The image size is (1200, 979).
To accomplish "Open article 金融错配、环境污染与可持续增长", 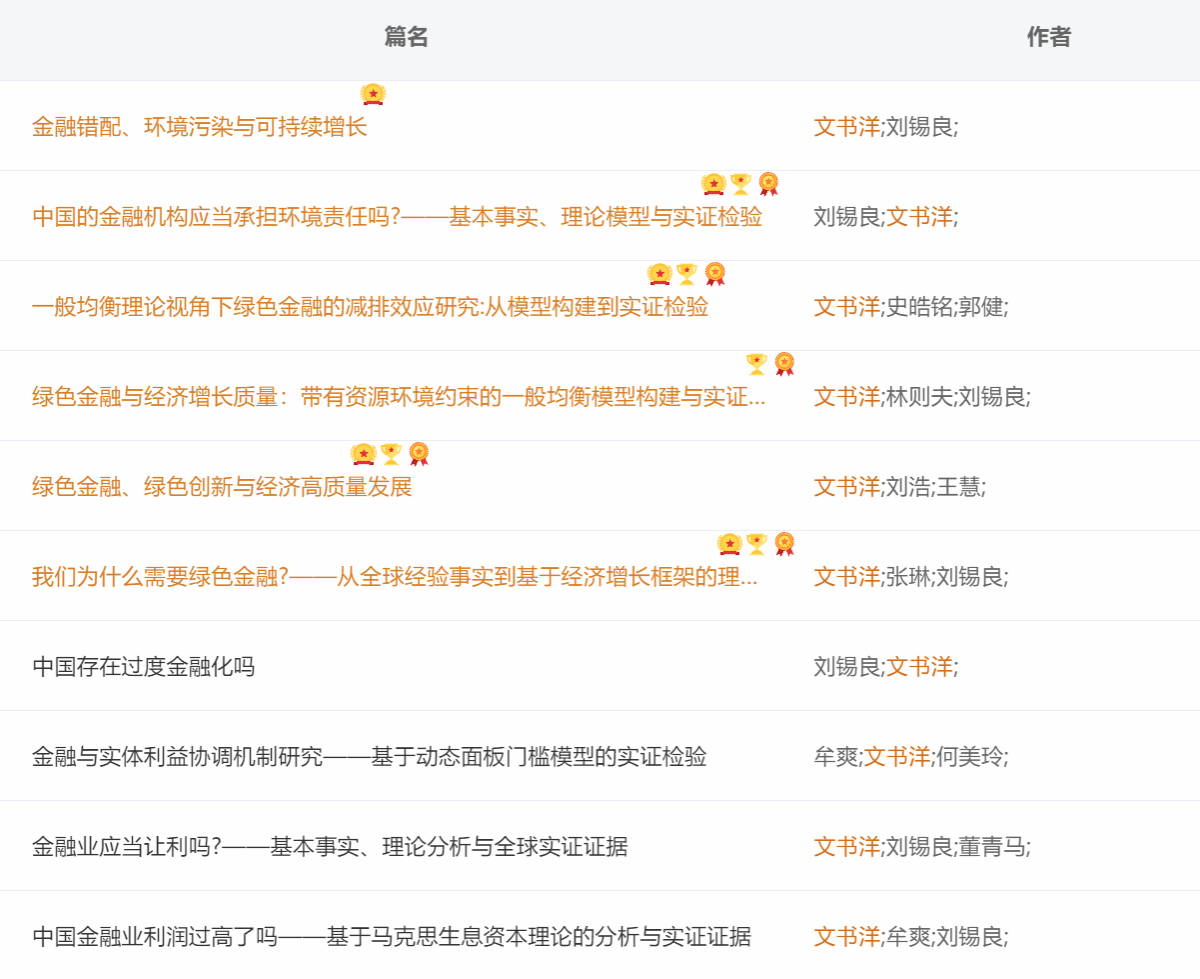I will (199, 127).
